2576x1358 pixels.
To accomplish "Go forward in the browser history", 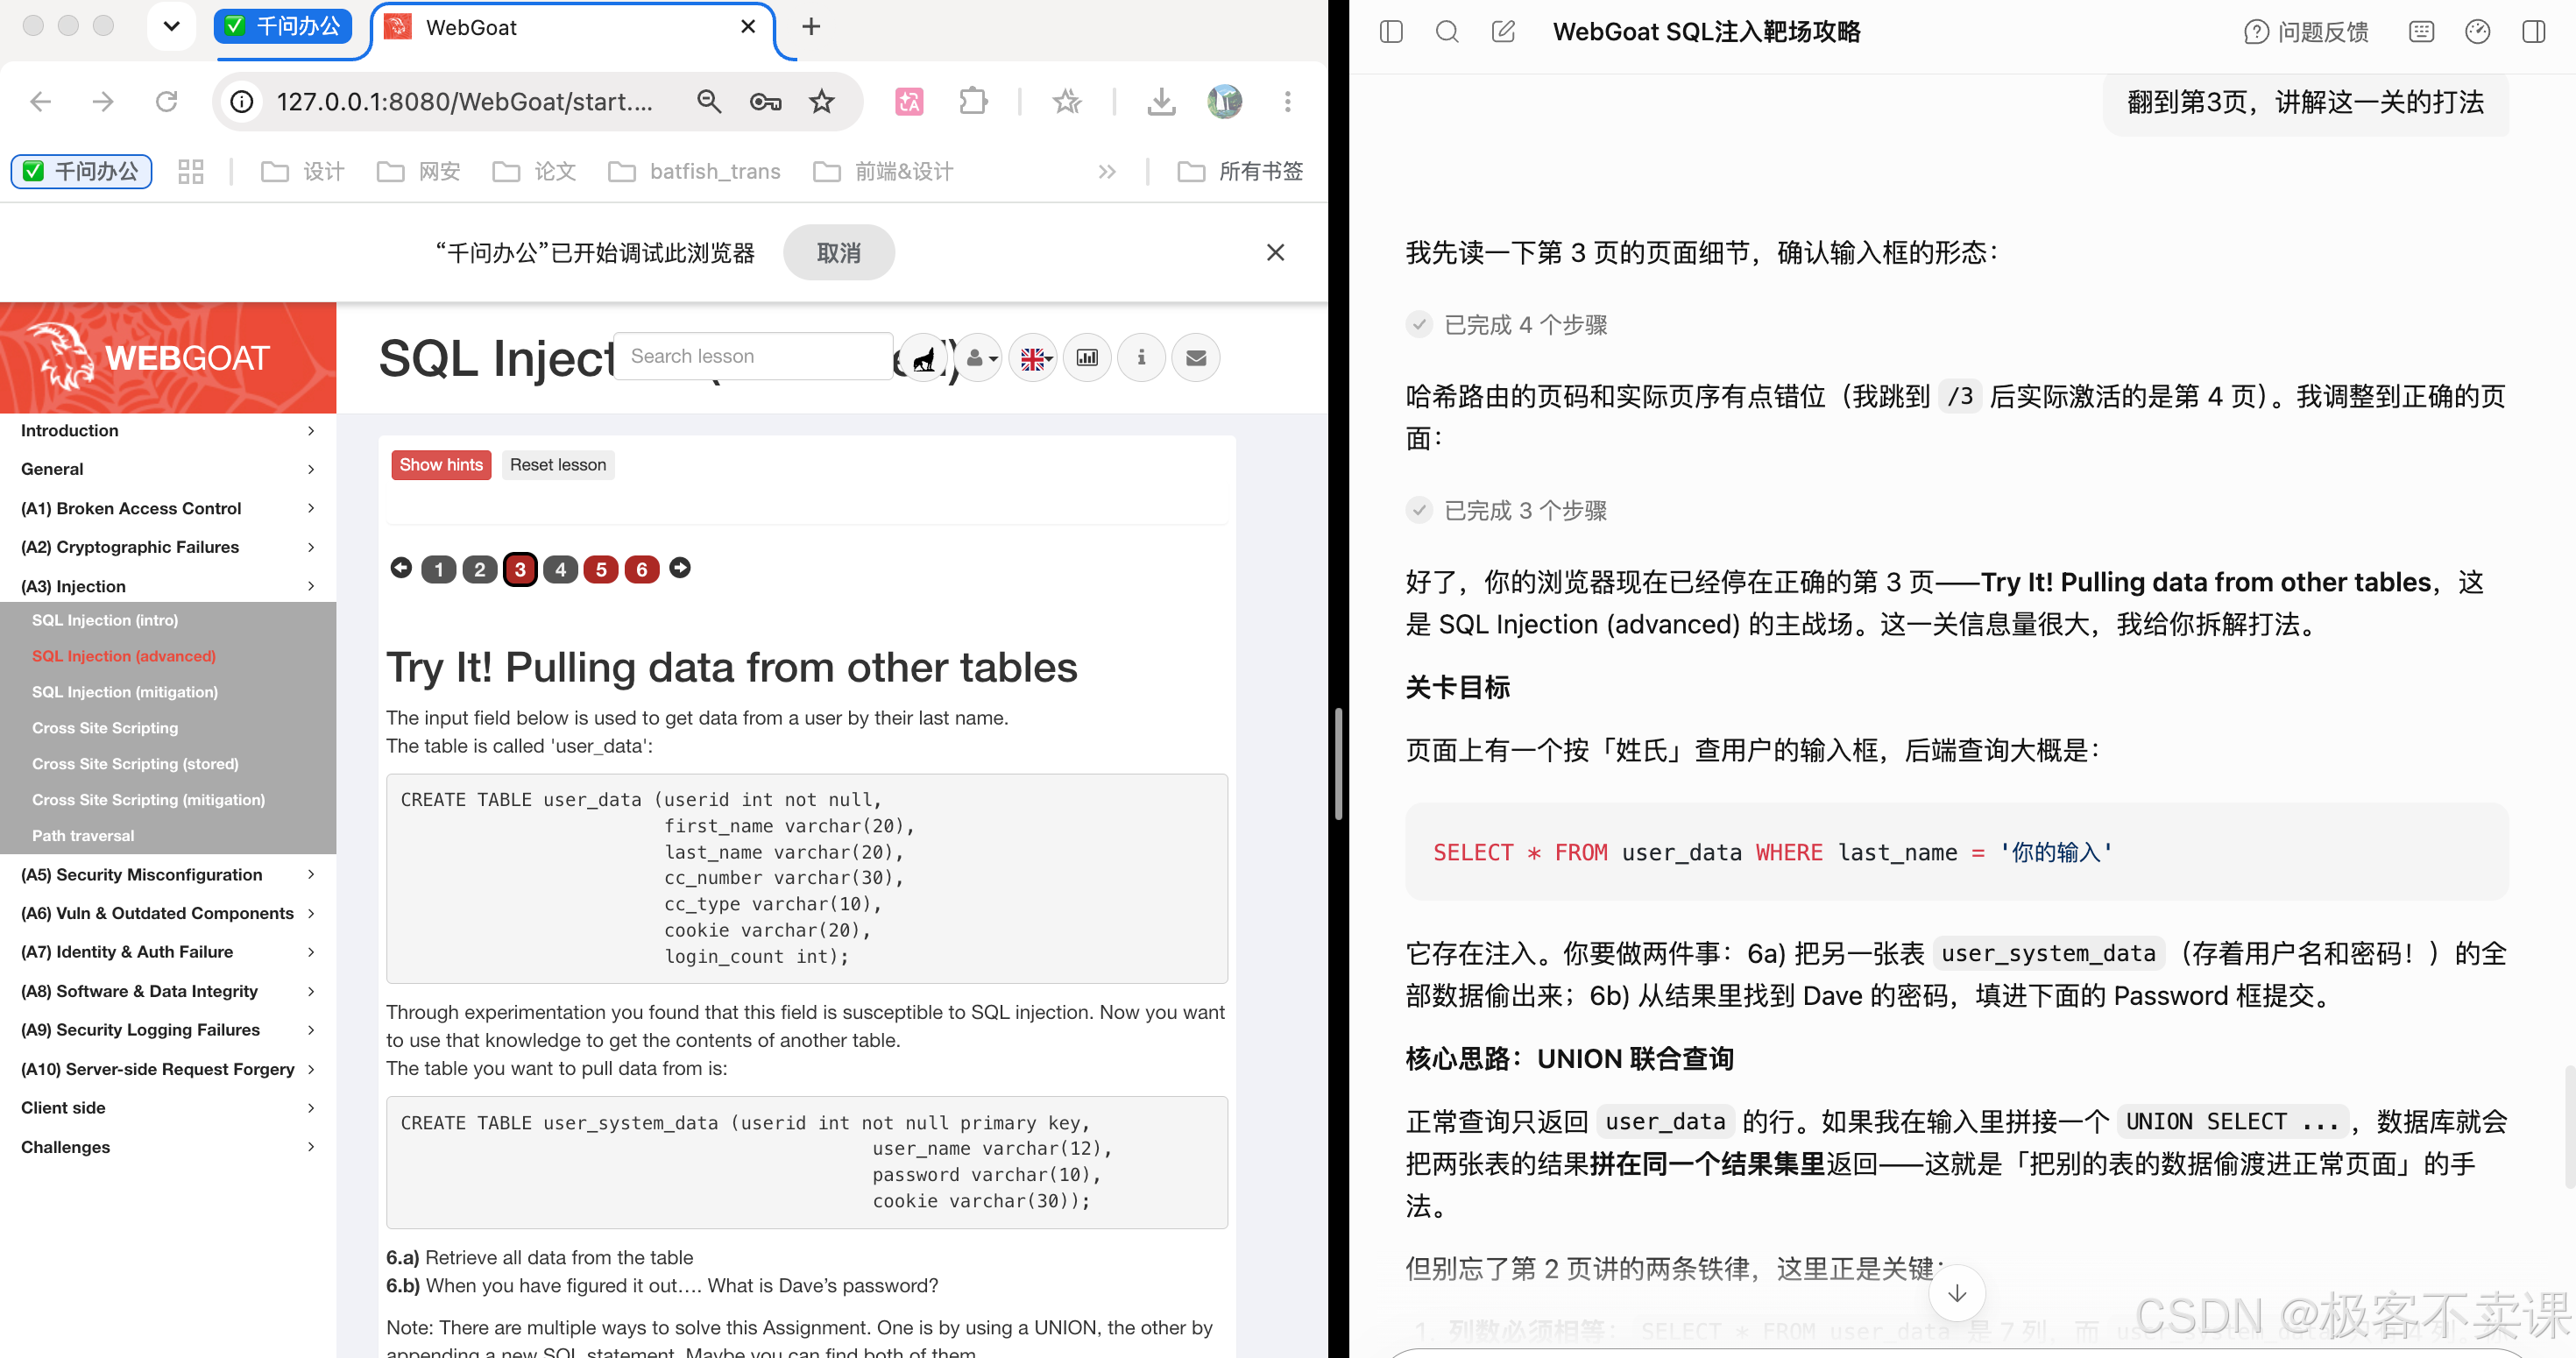I will pos(103,101).
